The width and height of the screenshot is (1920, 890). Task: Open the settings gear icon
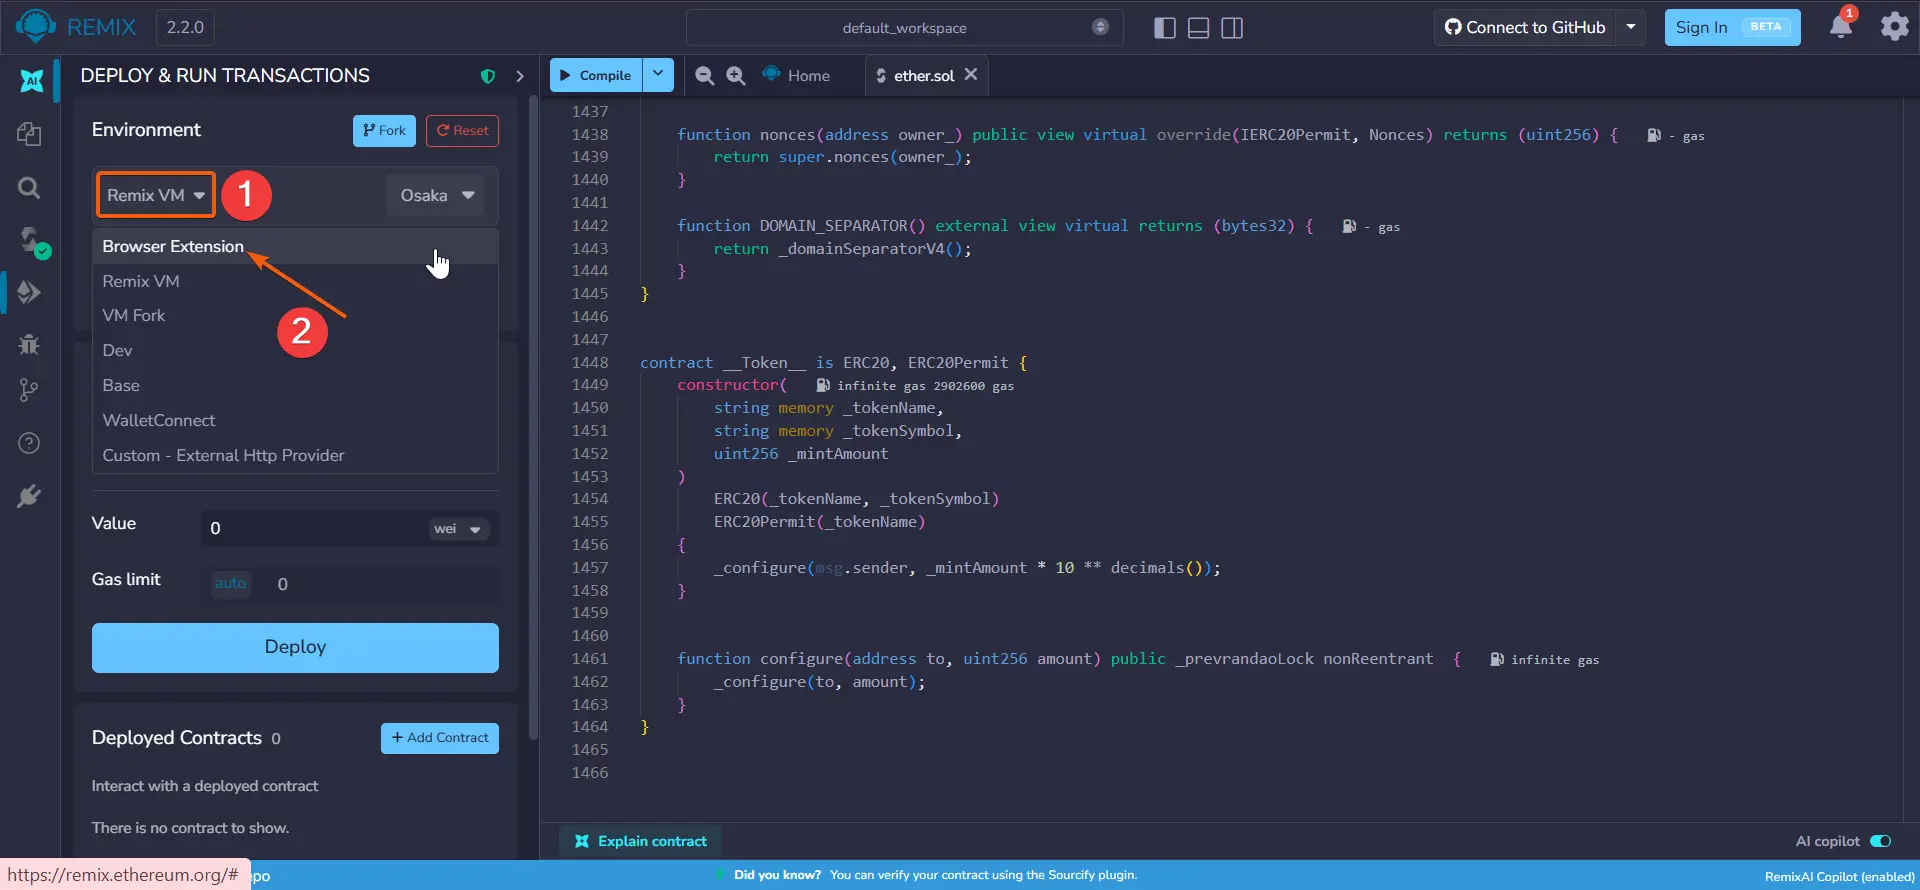[x=1894, y=26]
